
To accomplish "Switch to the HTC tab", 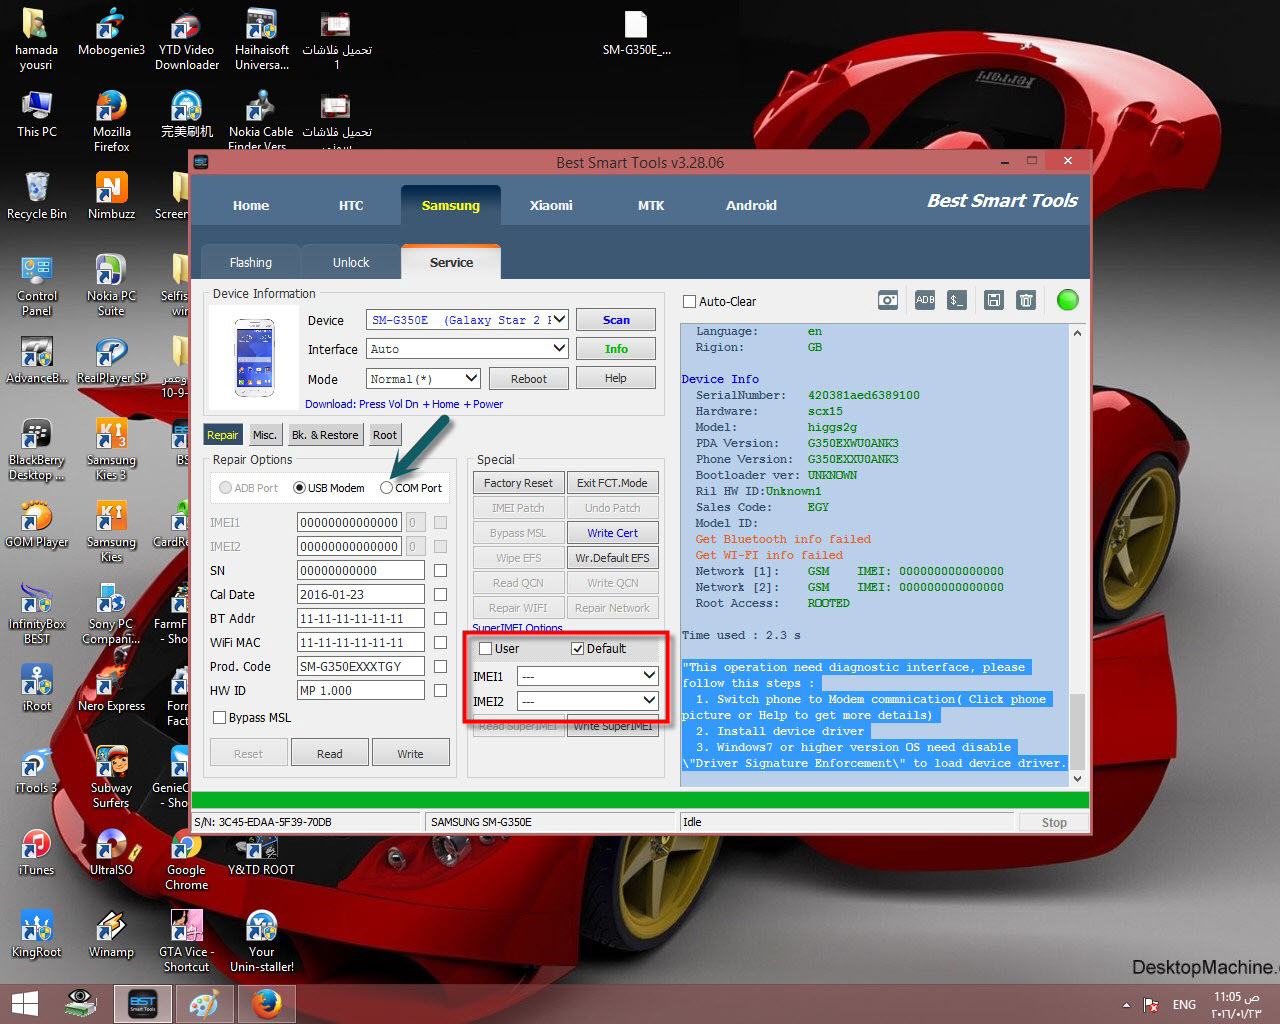I will click(351, 205).
